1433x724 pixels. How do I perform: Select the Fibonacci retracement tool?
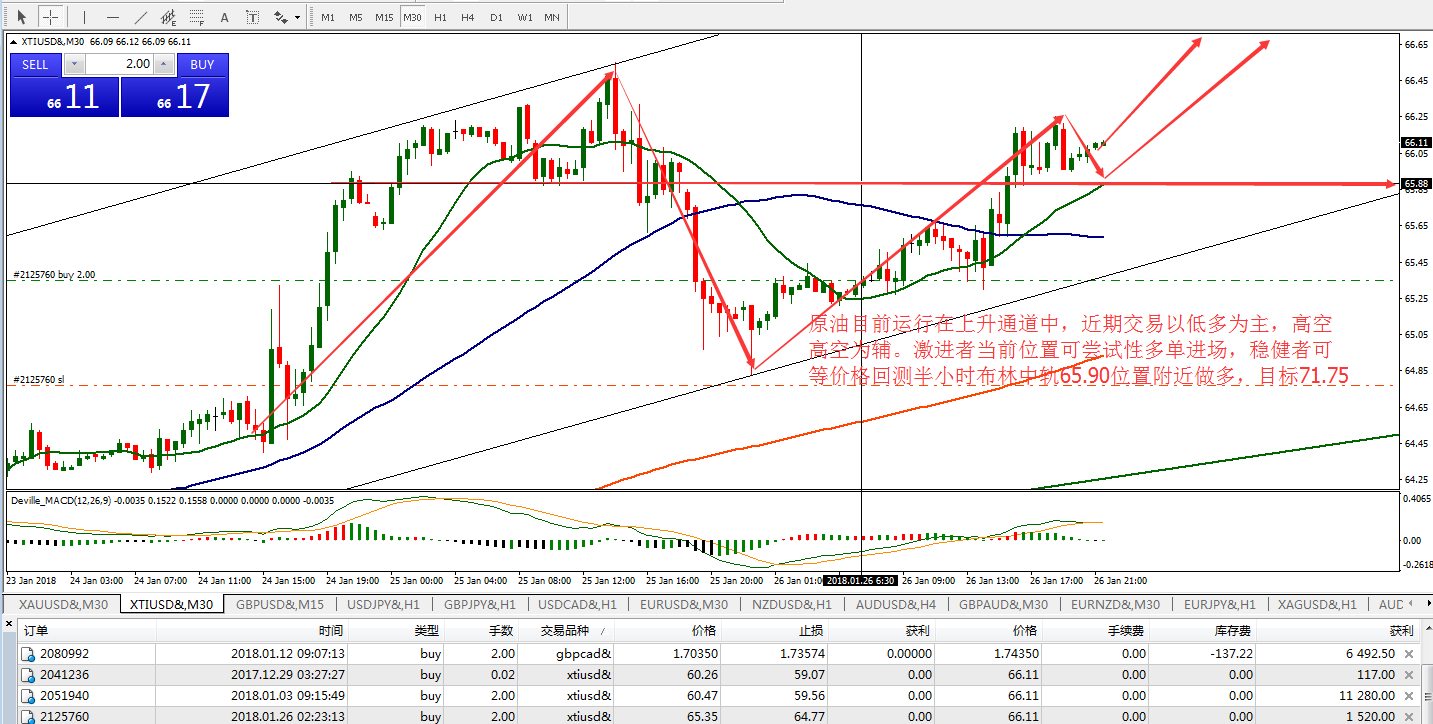point(196,17)
